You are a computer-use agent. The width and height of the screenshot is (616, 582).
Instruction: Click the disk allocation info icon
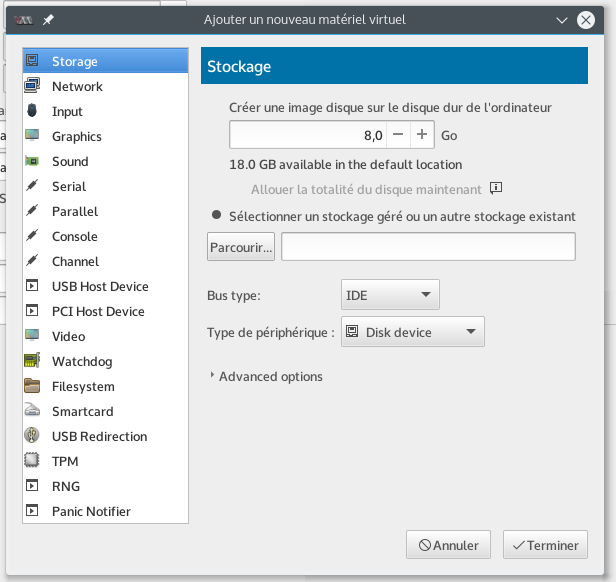coord(496,188)
